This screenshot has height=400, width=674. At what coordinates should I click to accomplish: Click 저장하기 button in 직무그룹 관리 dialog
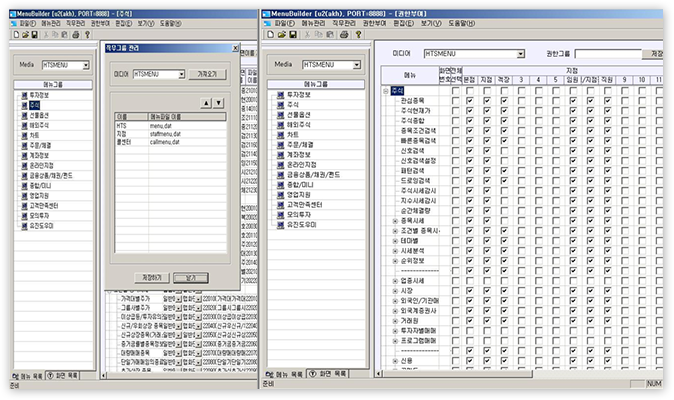(x=152, y=278)
